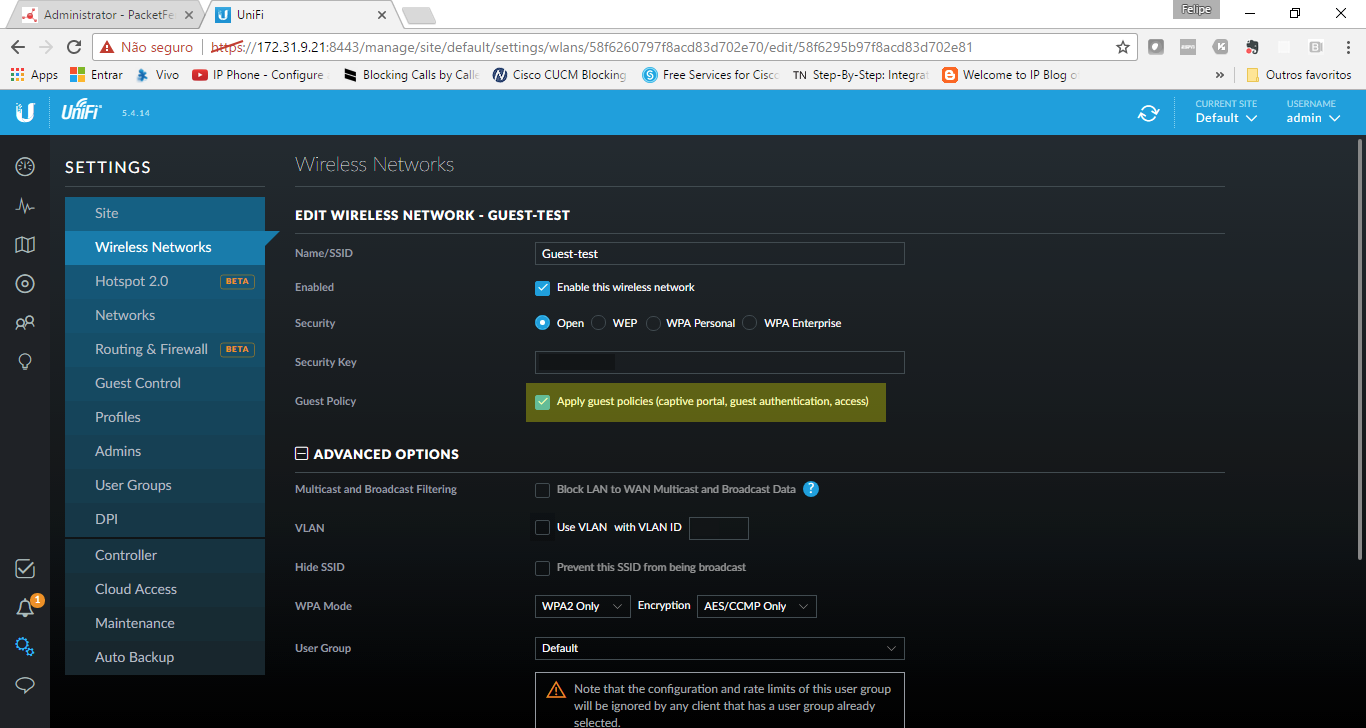Select the WPA Enterprise radio button
Viewport: 1366px width, 728px height.
tap(749, 323)
